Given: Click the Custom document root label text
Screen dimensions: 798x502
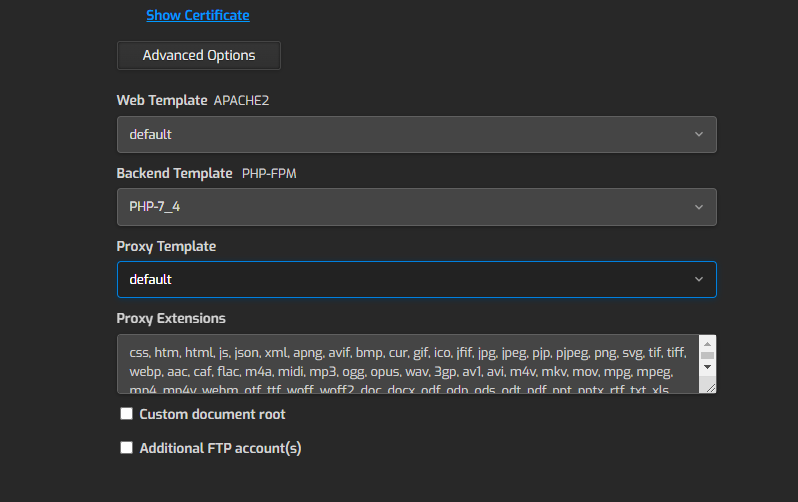Looking at the screenshot, I should [212, 414].
